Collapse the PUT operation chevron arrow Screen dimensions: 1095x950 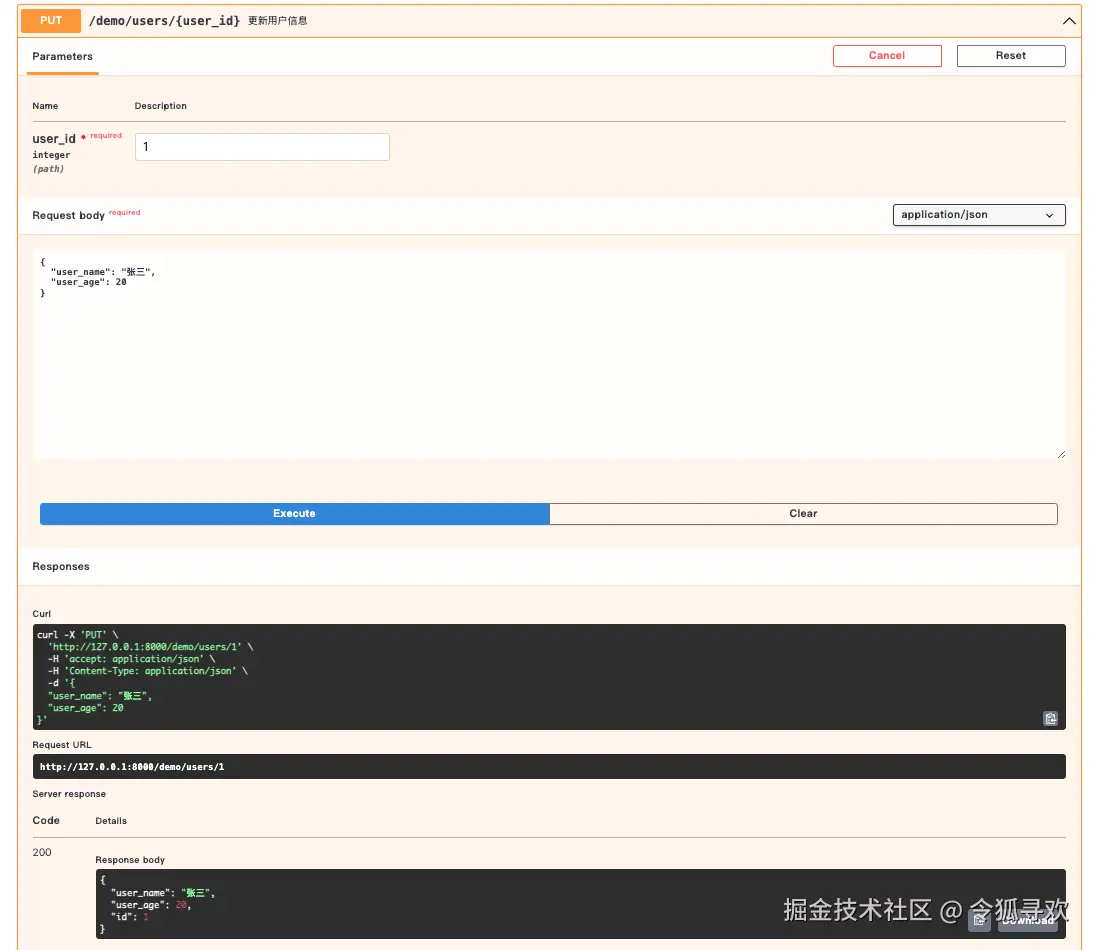[x=1068, y=21]
